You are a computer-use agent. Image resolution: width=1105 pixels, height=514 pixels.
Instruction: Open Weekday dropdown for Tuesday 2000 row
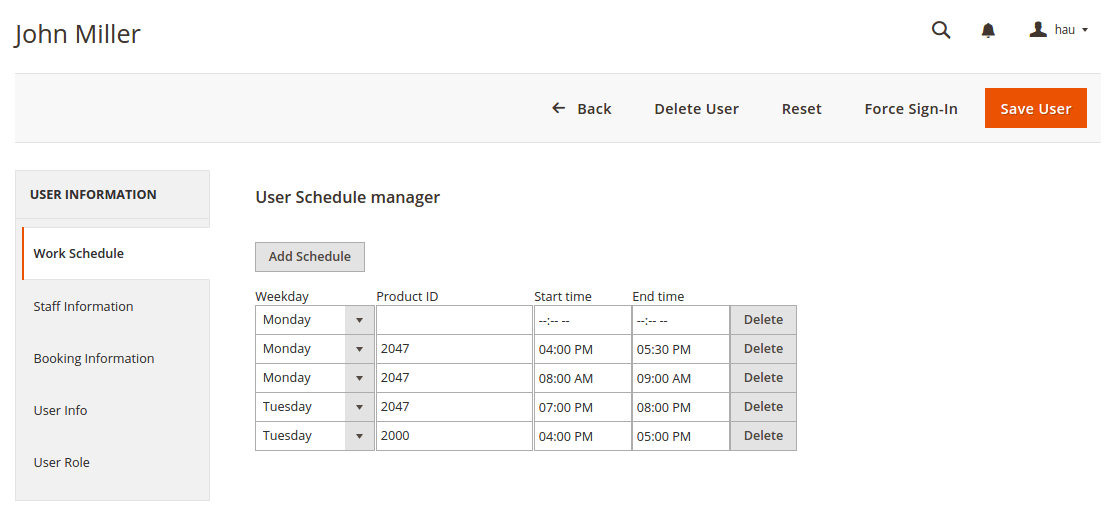[314, 436]
